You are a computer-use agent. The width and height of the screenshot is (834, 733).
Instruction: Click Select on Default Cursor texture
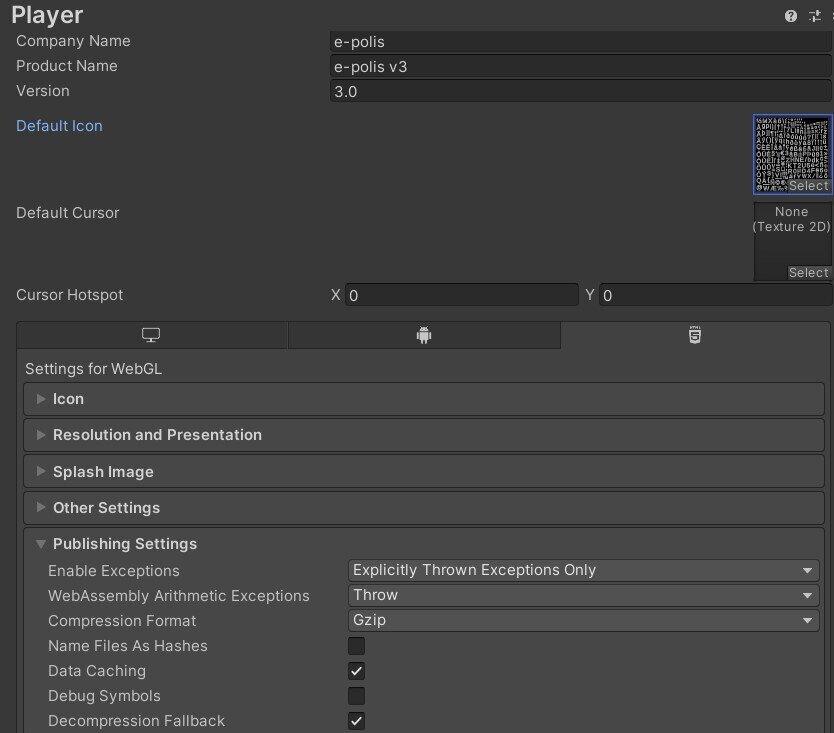pos(808,273)
